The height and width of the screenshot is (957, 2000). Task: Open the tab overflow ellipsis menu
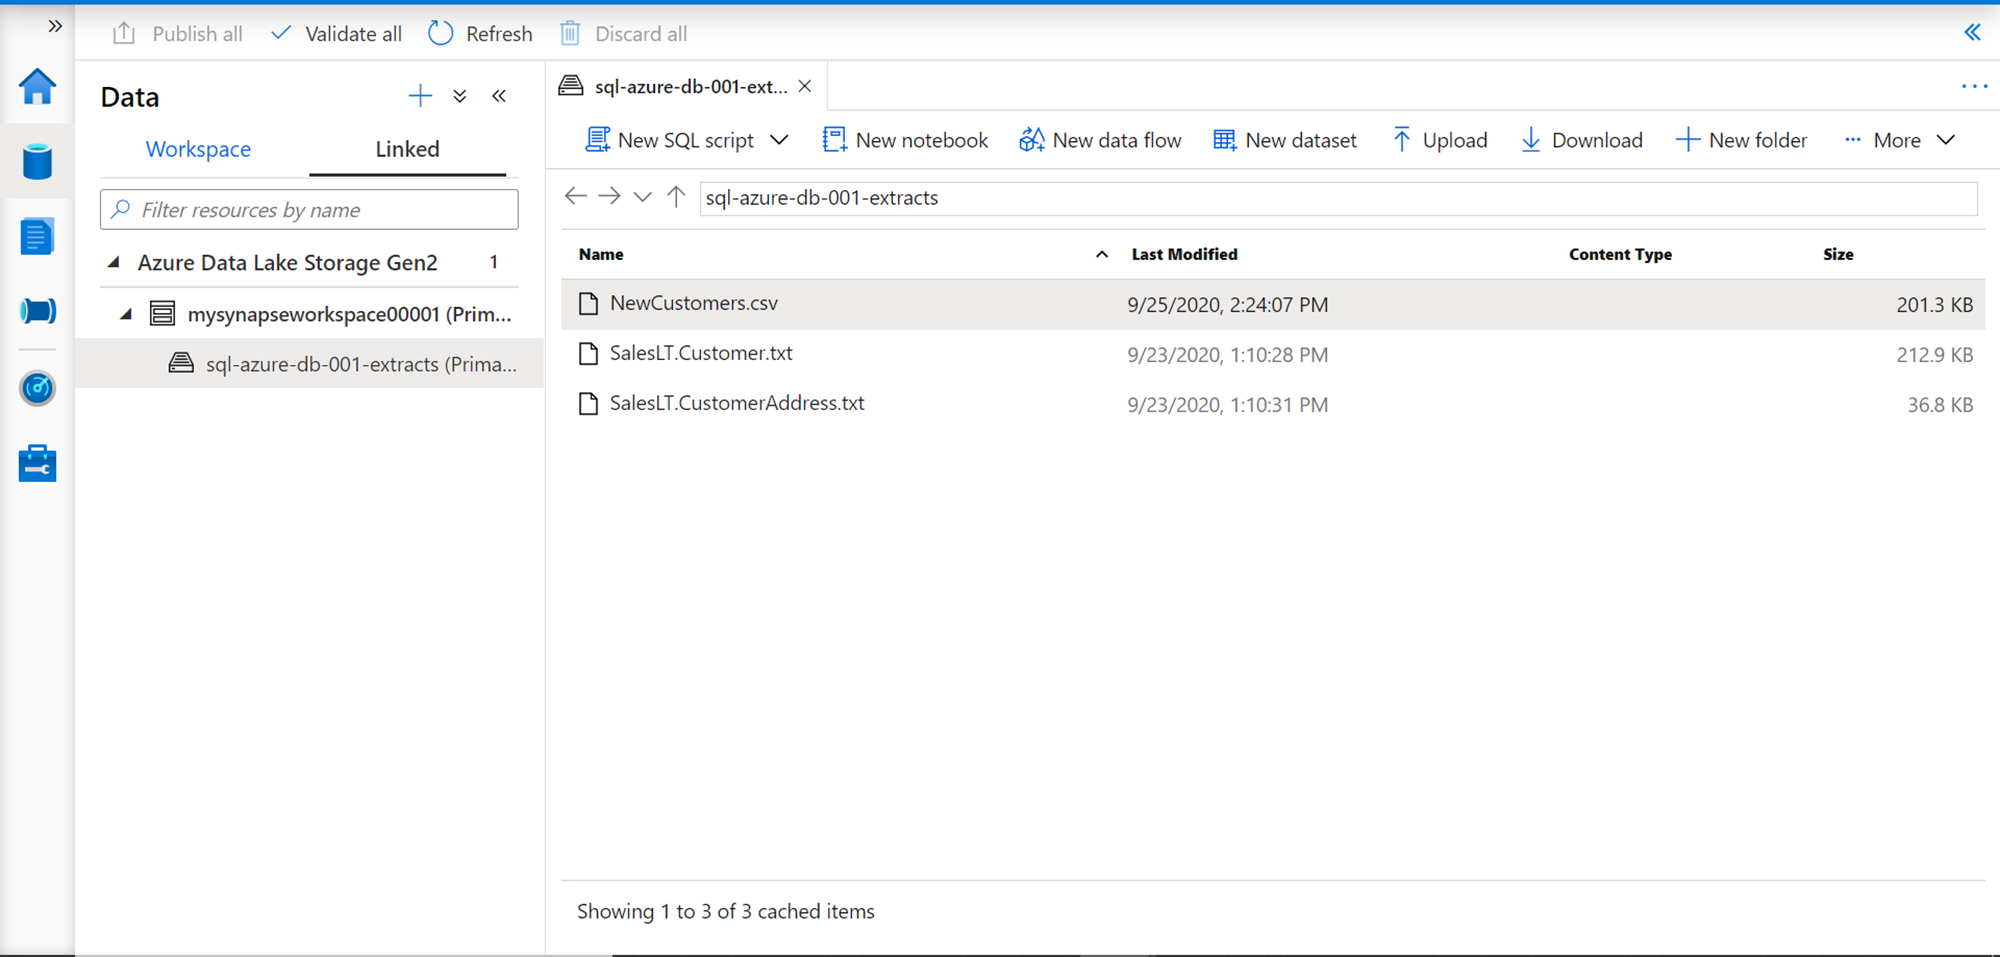(x=1974, y=87)
